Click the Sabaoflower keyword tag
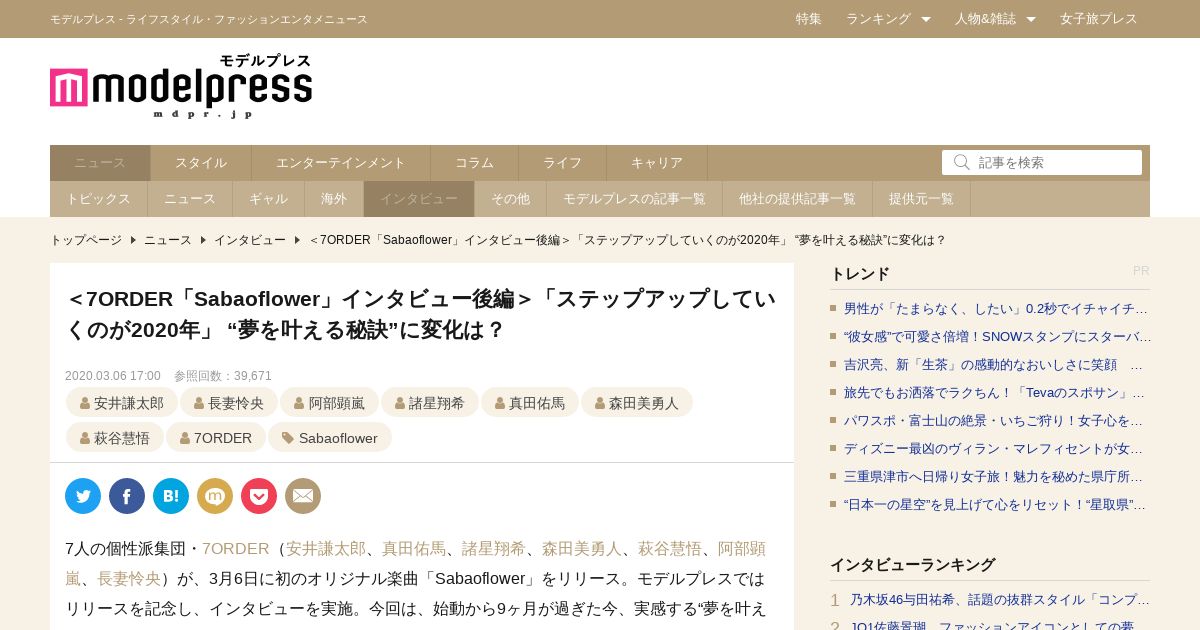The image size is (1200, 630). click(x=330, y=438)
